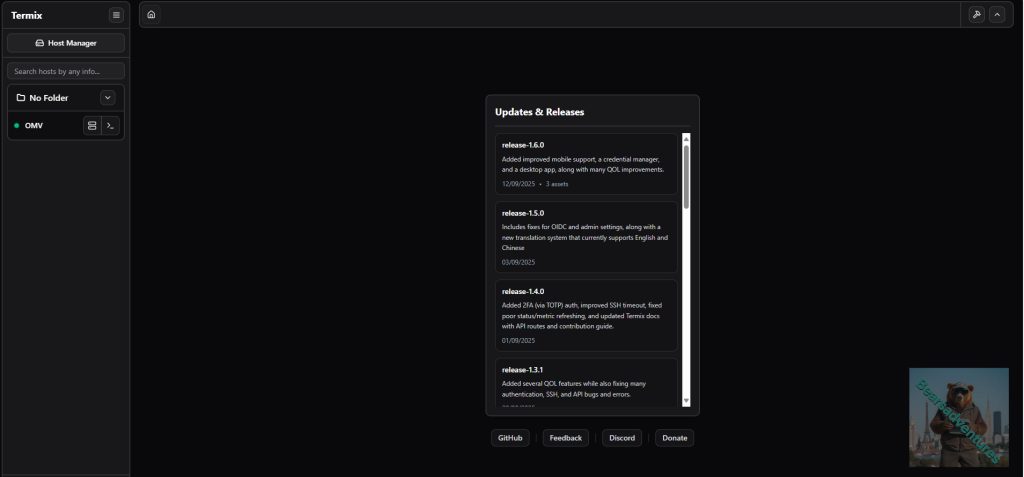Click the Home tab icon

click(x=151, y=15)
